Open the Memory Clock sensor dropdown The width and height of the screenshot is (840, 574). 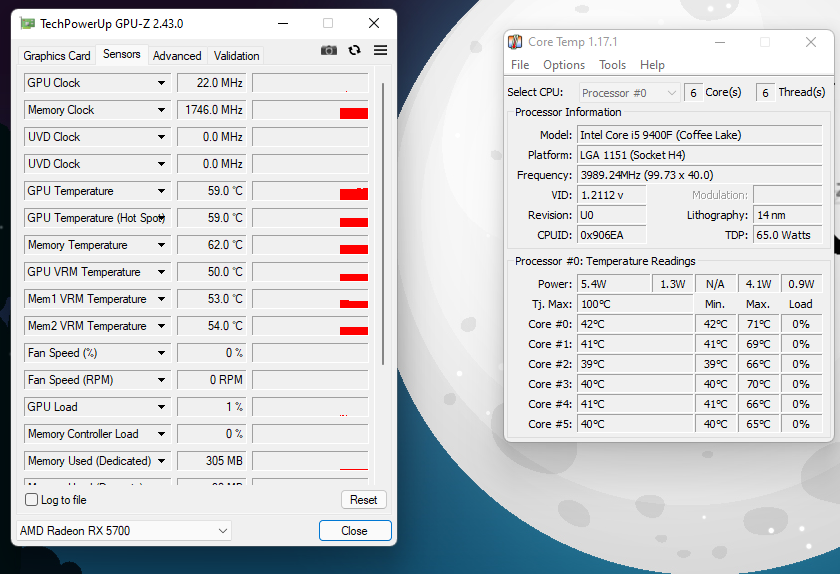tap(161, 110)
